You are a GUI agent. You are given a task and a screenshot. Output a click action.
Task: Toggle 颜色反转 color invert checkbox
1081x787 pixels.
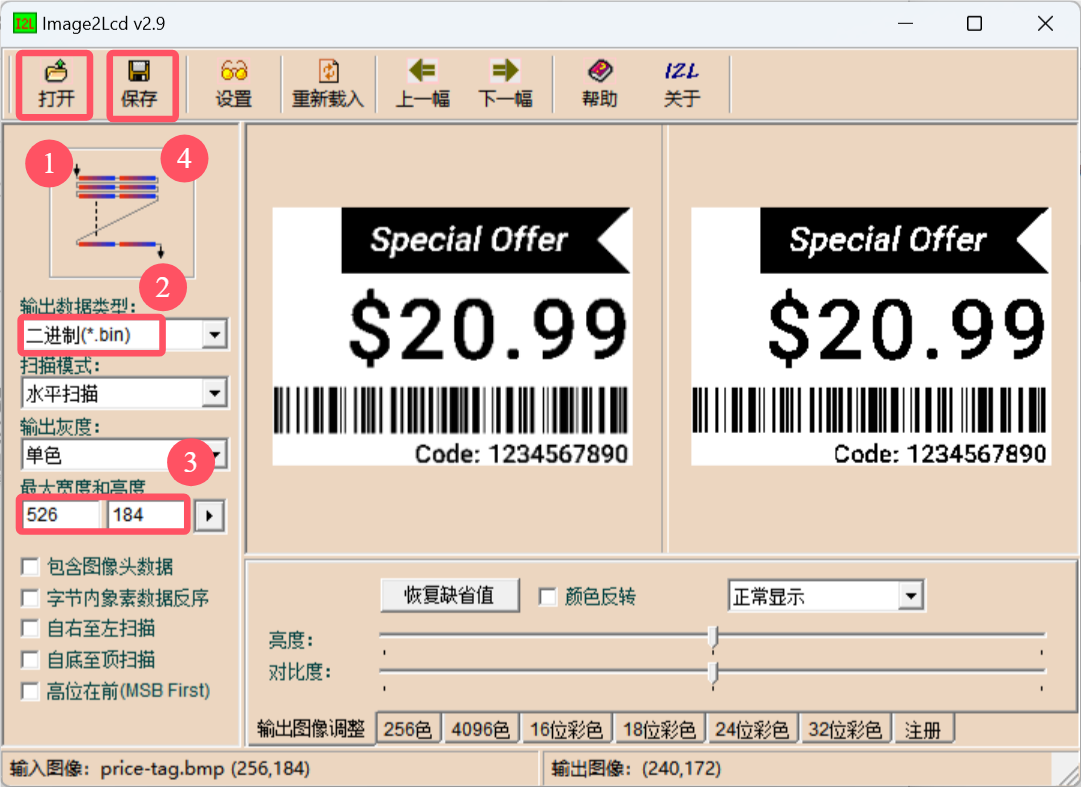548,597
